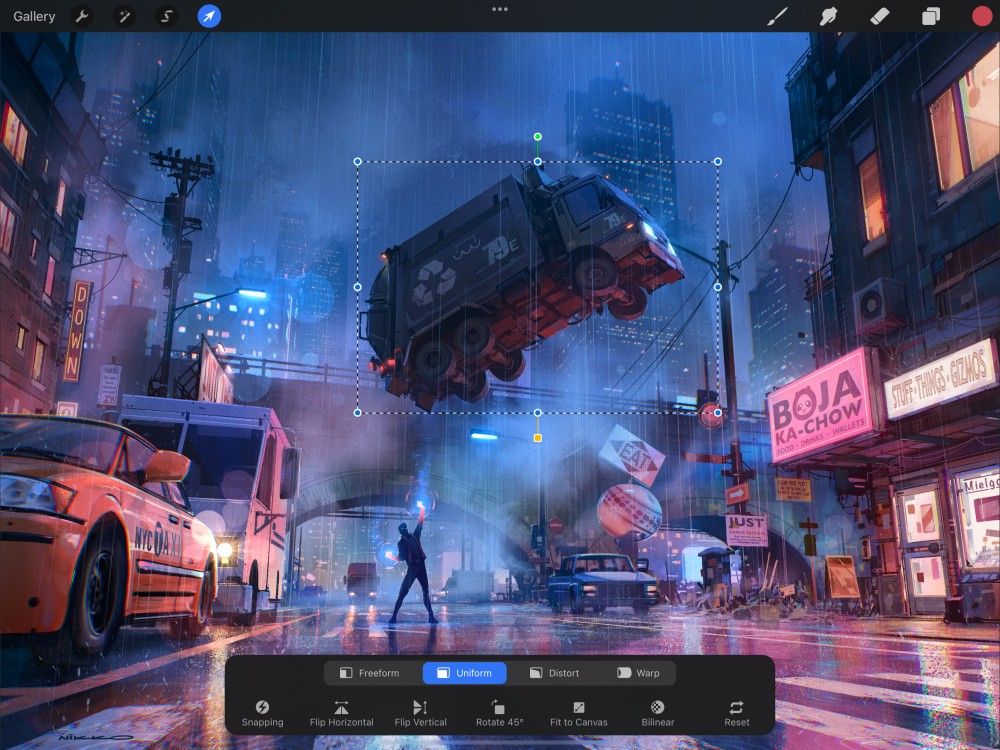Open the Adjustments magic wand menu

click(x=124, y=16)
